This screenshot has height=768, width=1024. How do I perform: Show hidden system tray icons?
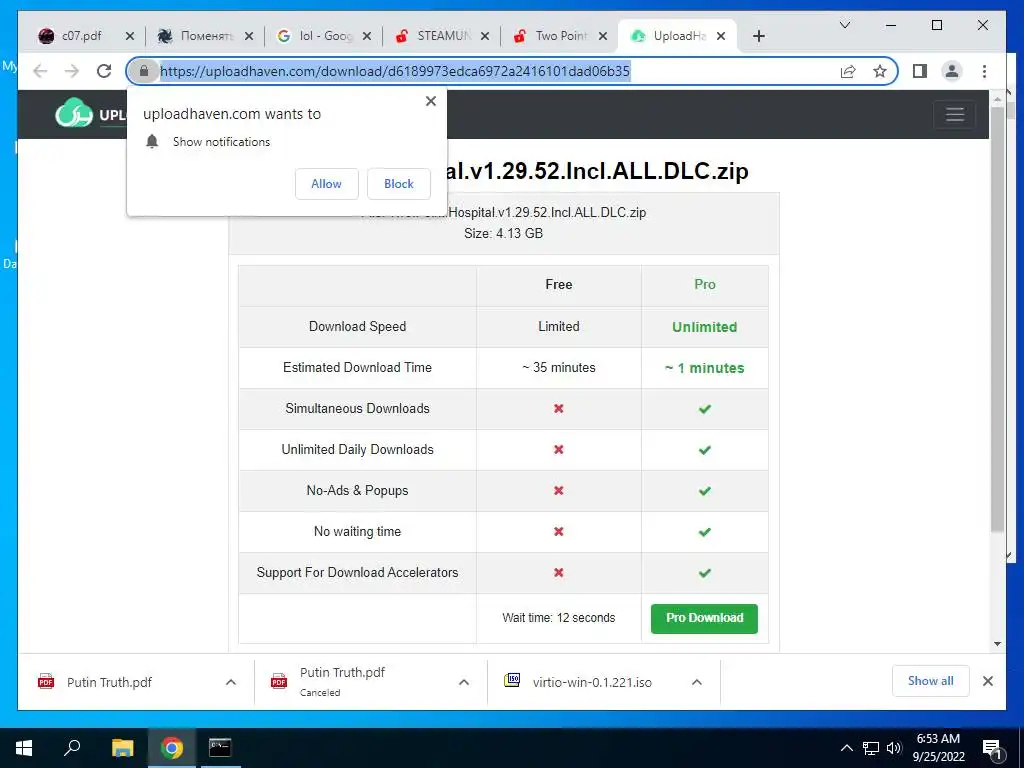pyautogui.click(x=846, y=748)
